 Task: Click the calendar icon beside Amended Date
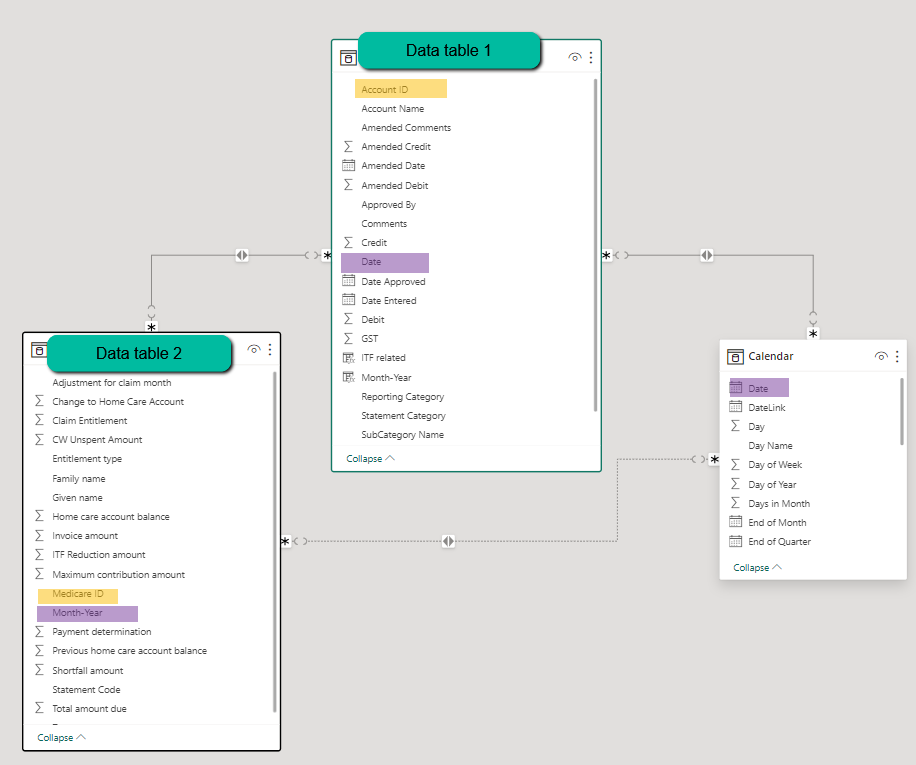[x=348, y=165]
